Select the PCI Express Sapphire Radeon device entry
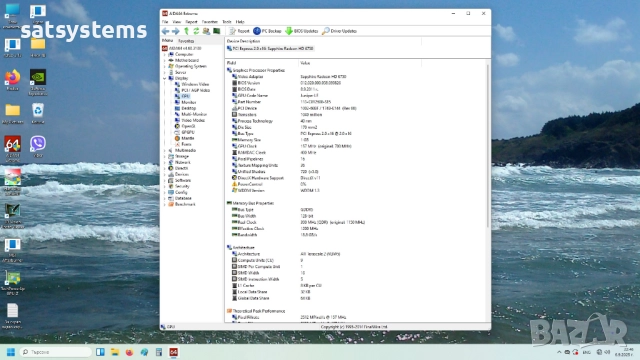Viewport: 640px width, 360px height. [x=270, y=49]
